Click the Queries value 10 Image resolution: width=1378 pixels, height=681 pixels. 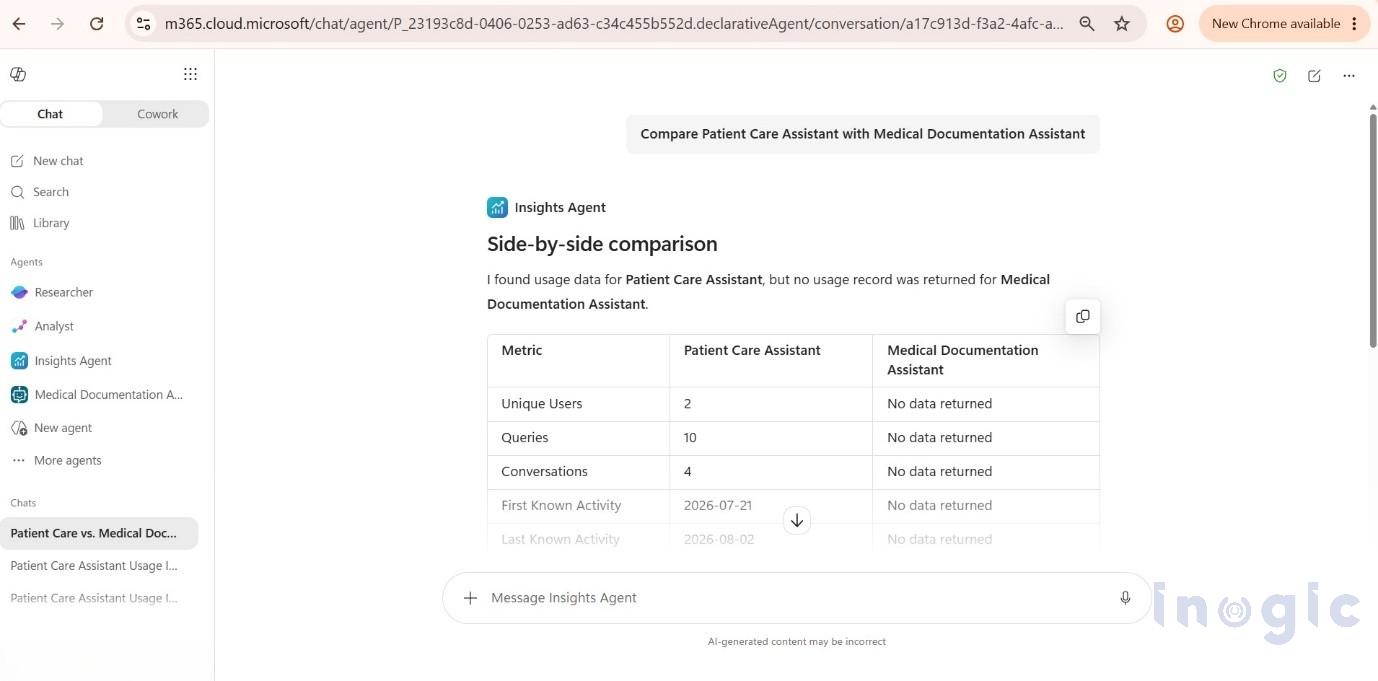pyautogui.click(x=690, y=438)
